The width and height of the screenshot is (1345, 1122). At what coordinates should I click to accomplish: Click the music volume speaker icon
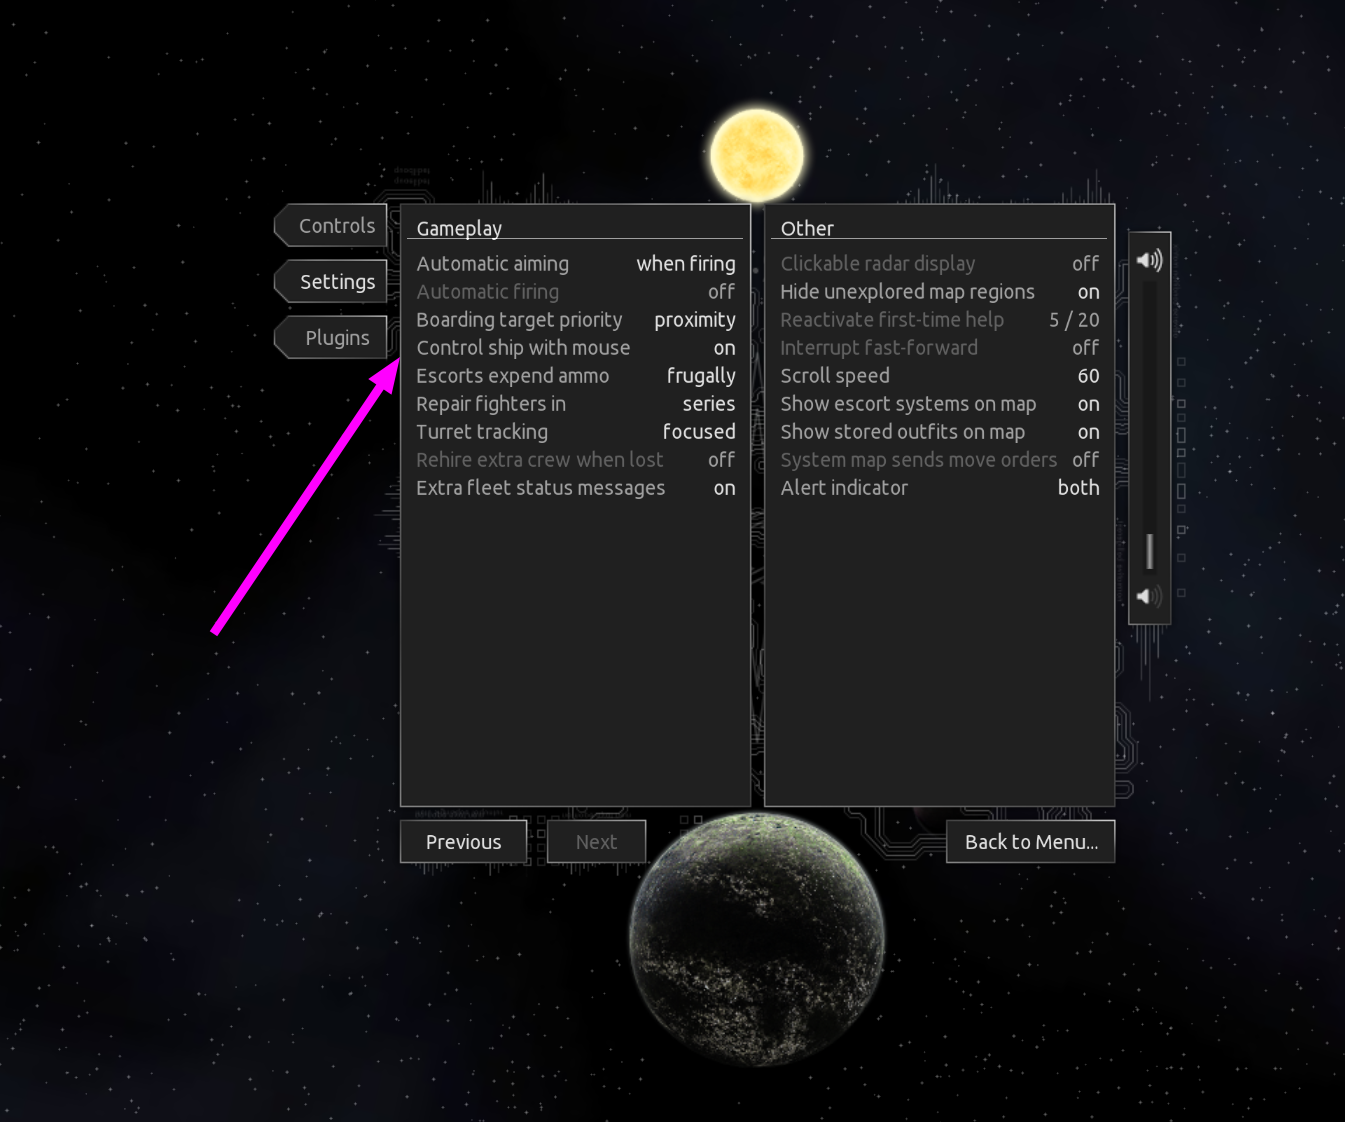click(1146, 595)
